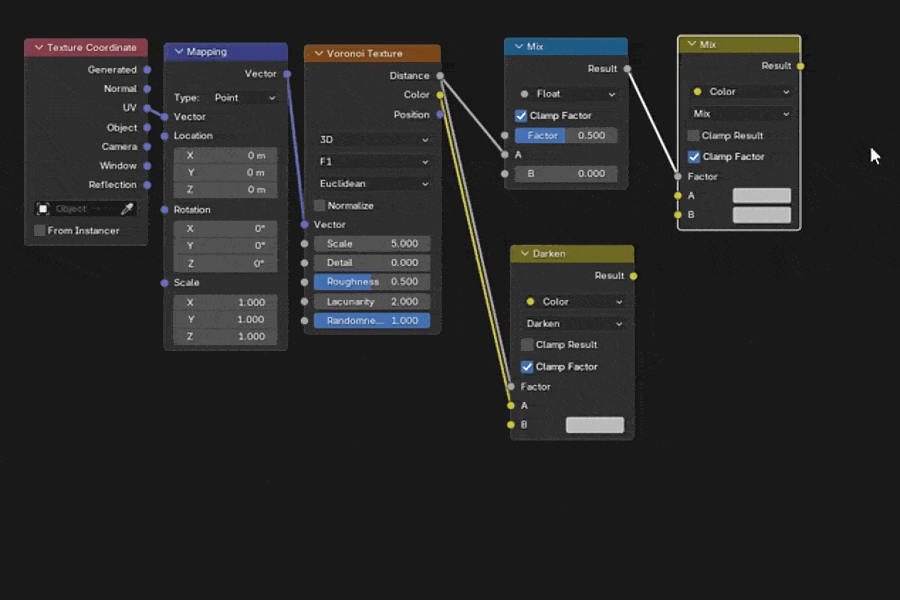Click the yellow Mix node B socket

tap(678, 215)
